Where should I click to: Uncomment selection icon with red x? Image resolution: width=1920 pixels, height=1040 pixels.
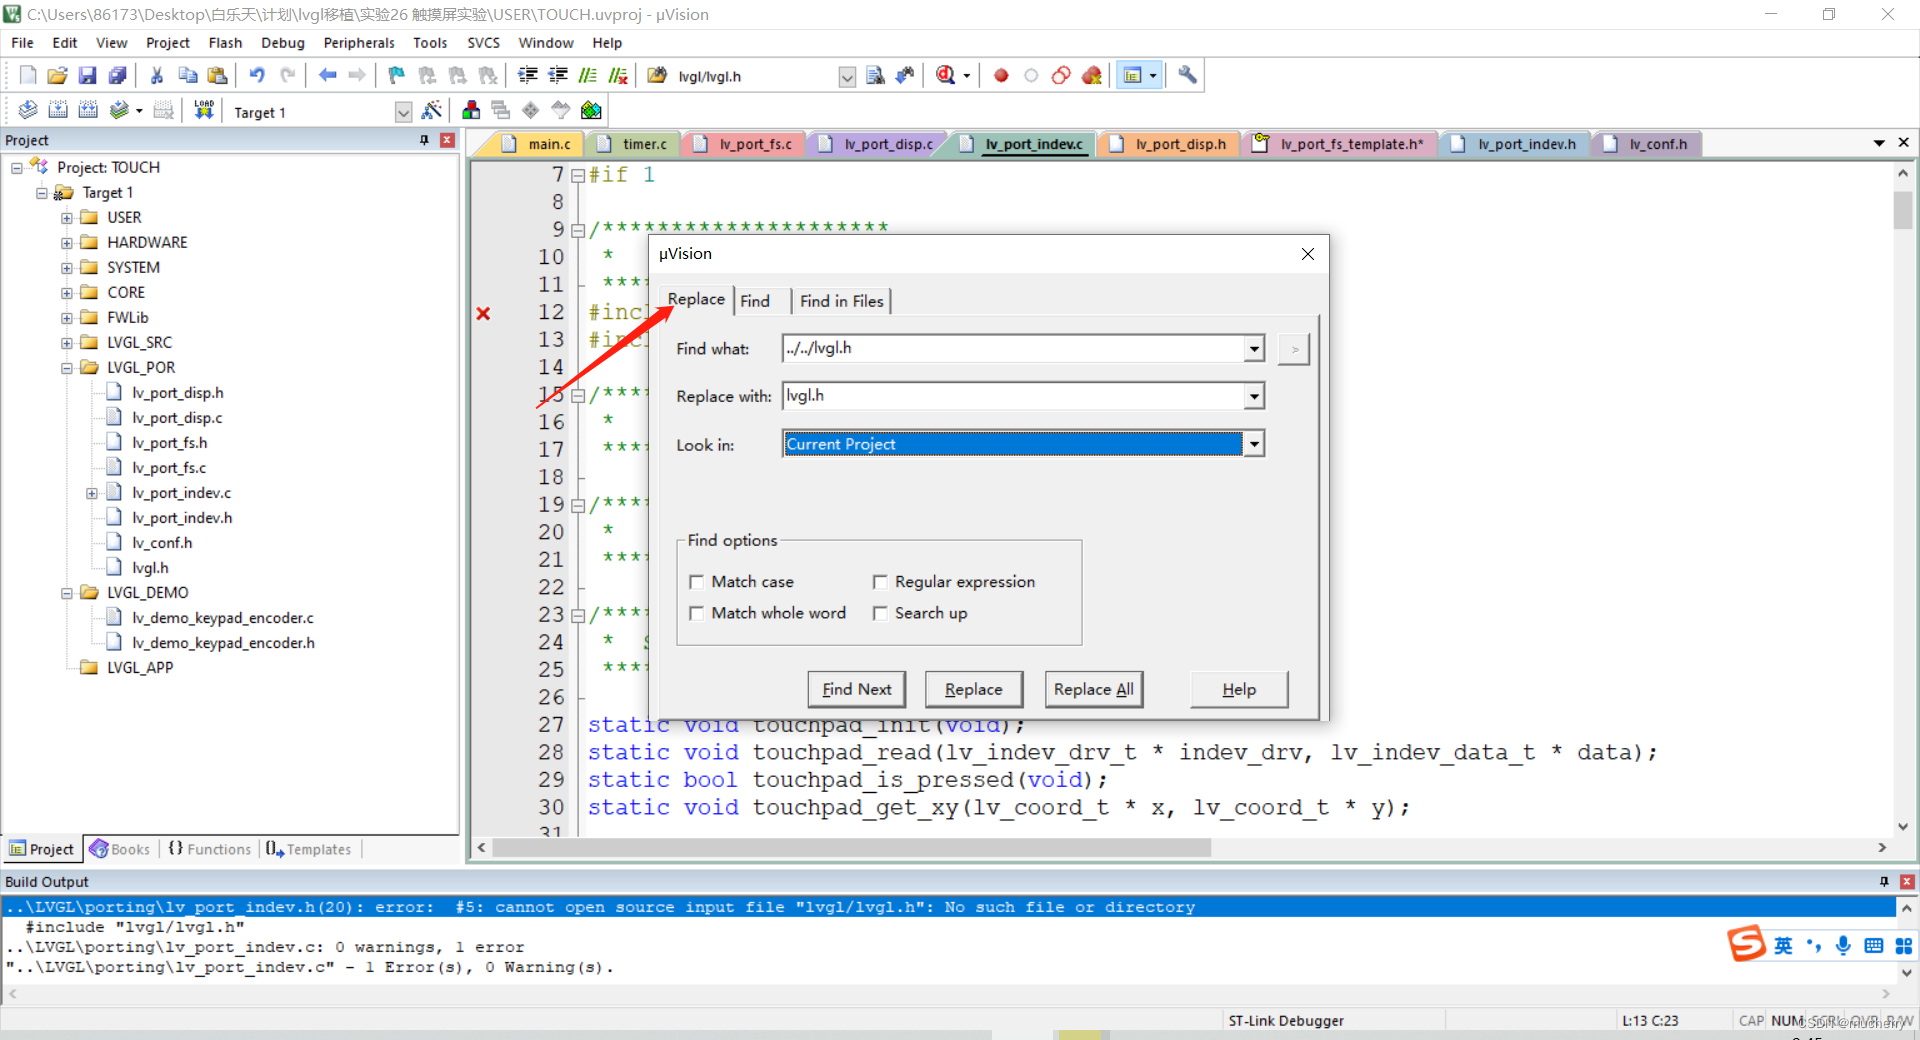click(x=618, y=76)
